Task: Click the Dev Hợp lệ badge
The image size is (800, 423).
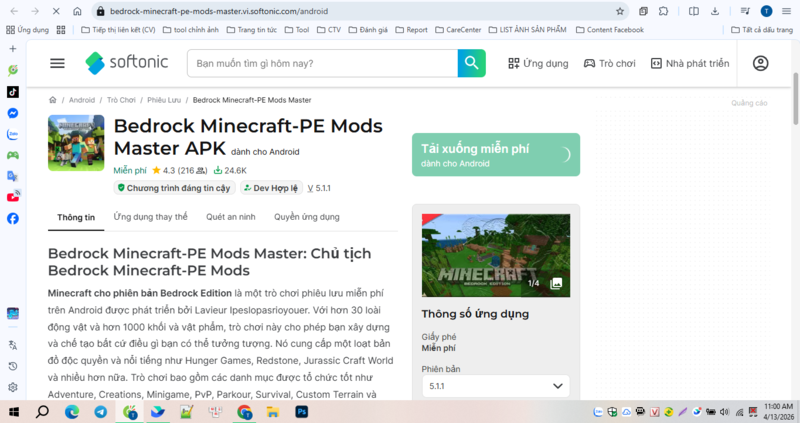Action: 271,188
